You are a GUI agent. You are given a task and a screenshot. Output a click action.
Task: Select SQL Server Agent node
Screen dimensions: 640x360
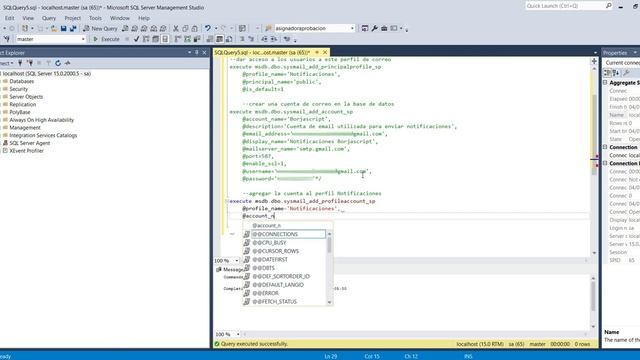tap(30, 143)
